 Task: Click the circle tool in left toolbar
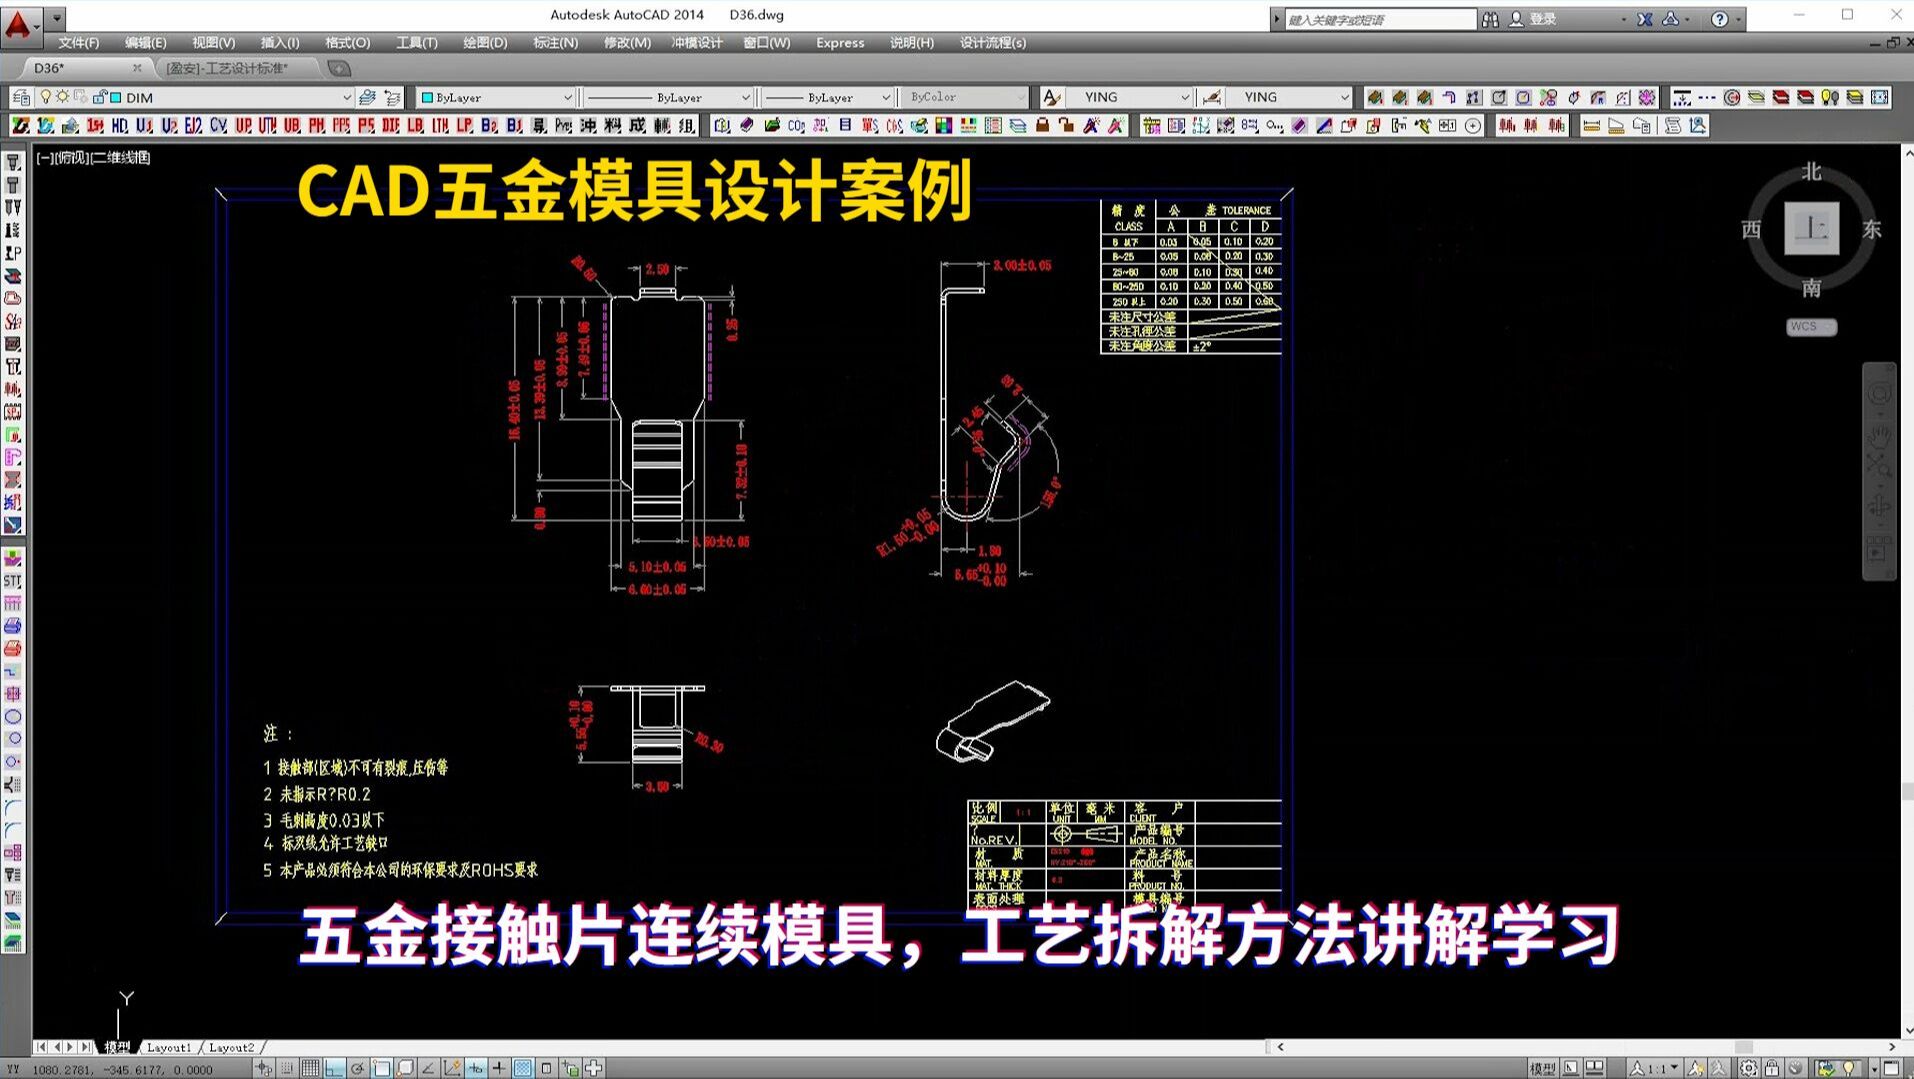pos(13,716)
